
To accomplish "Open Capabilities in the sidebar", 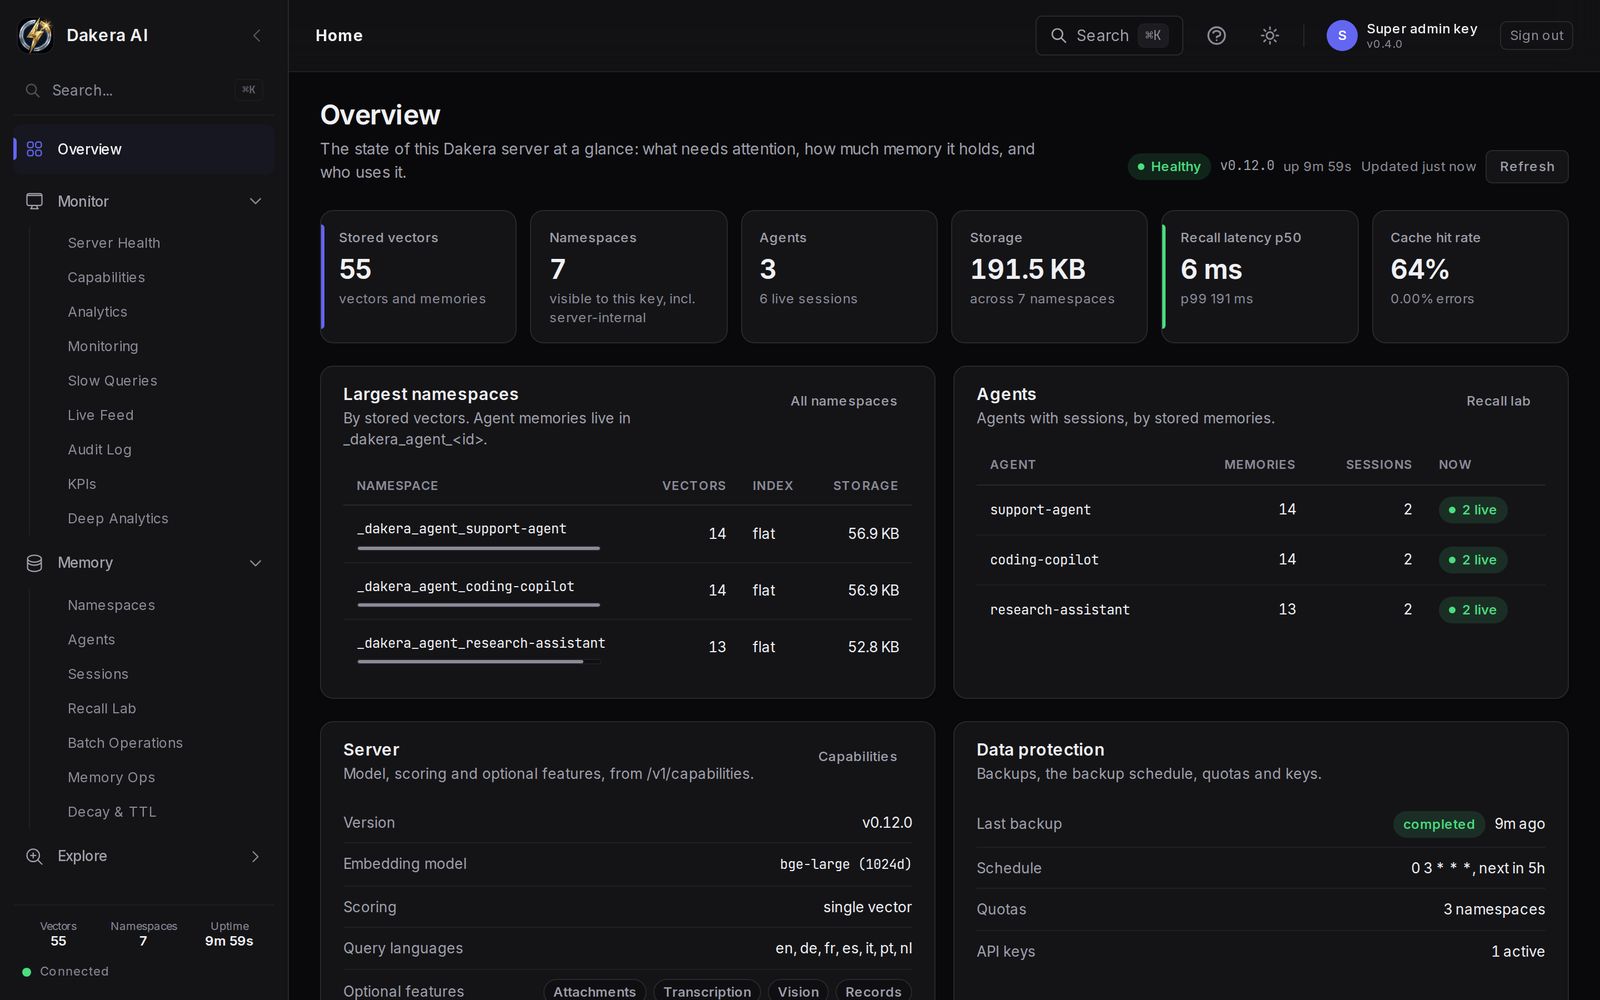I will tap(106, 277).
